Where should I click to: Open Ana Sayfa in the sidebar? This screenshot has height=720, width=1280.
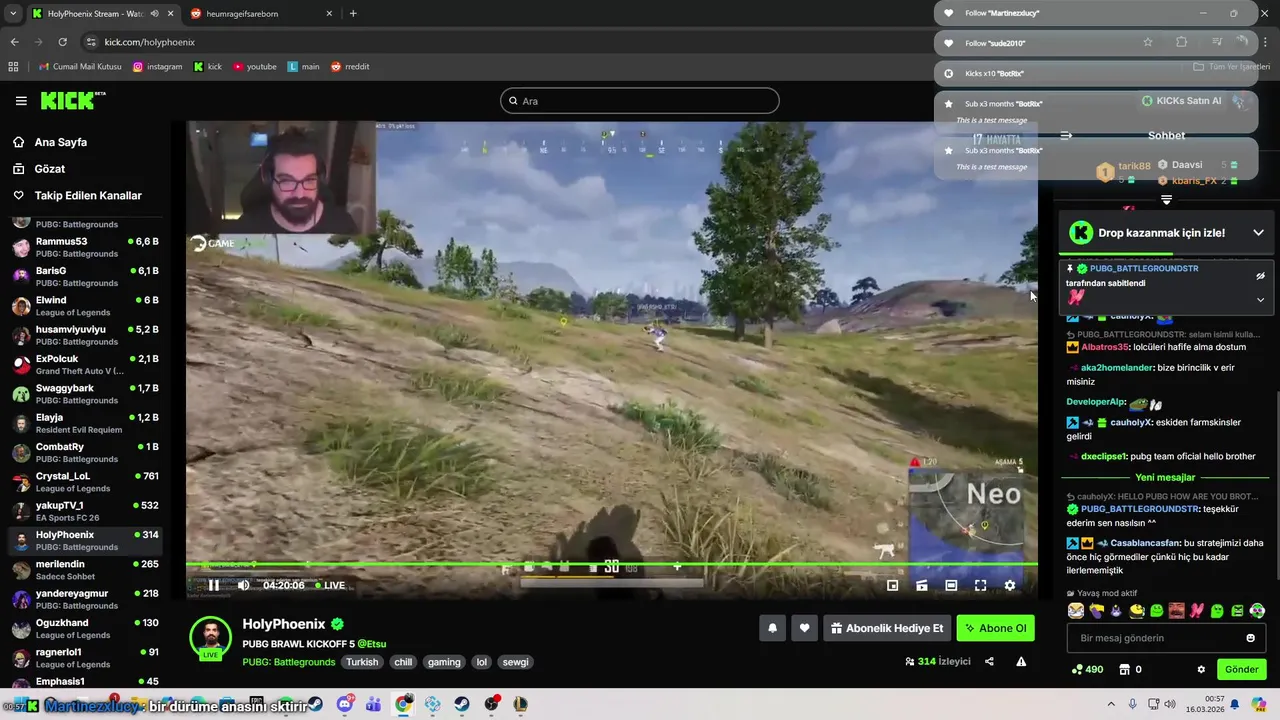(x=60, y=142)
